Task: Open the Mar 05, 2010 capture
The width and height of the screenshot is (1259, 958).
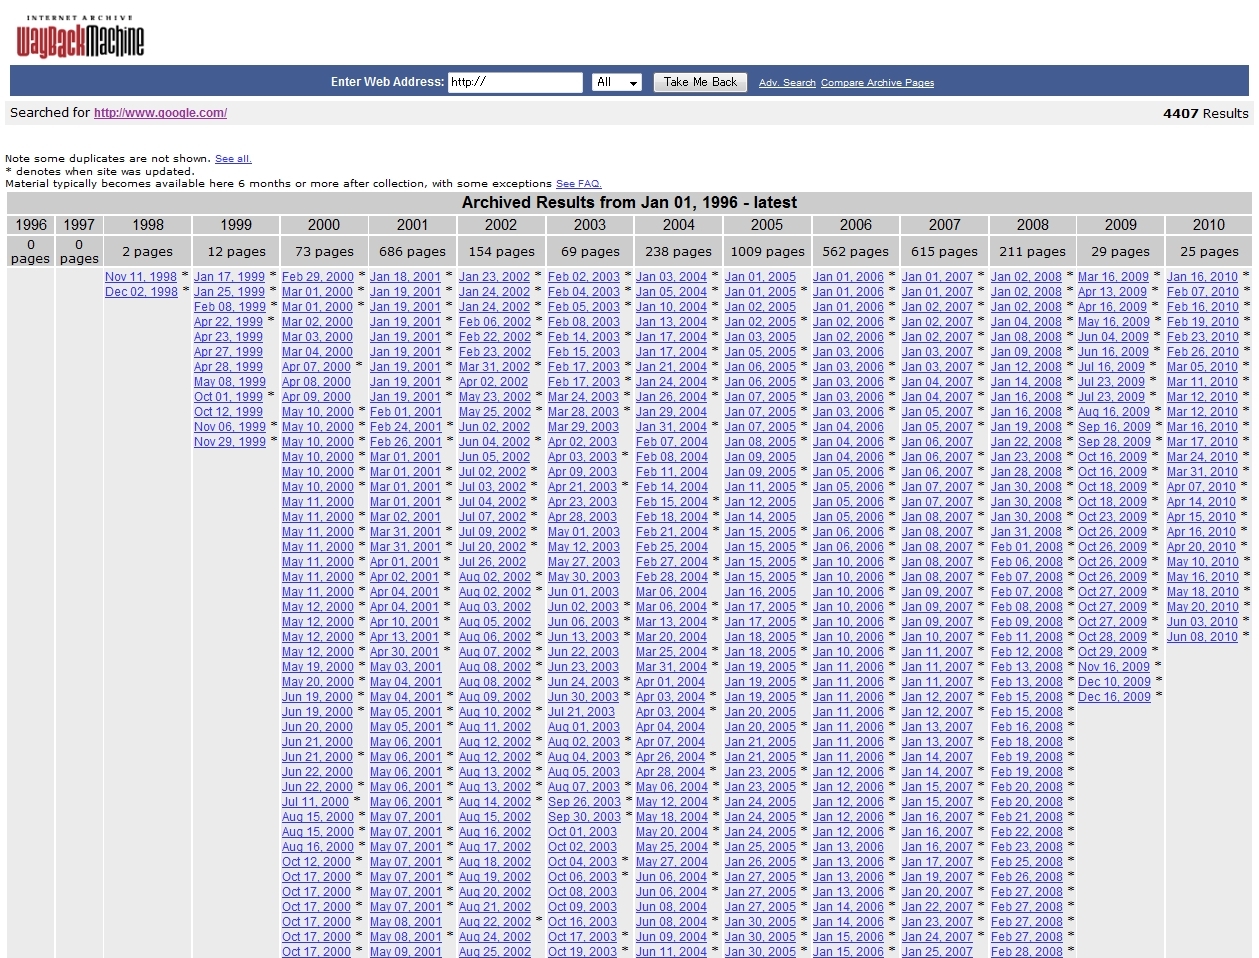Action: pos(1202,367)
